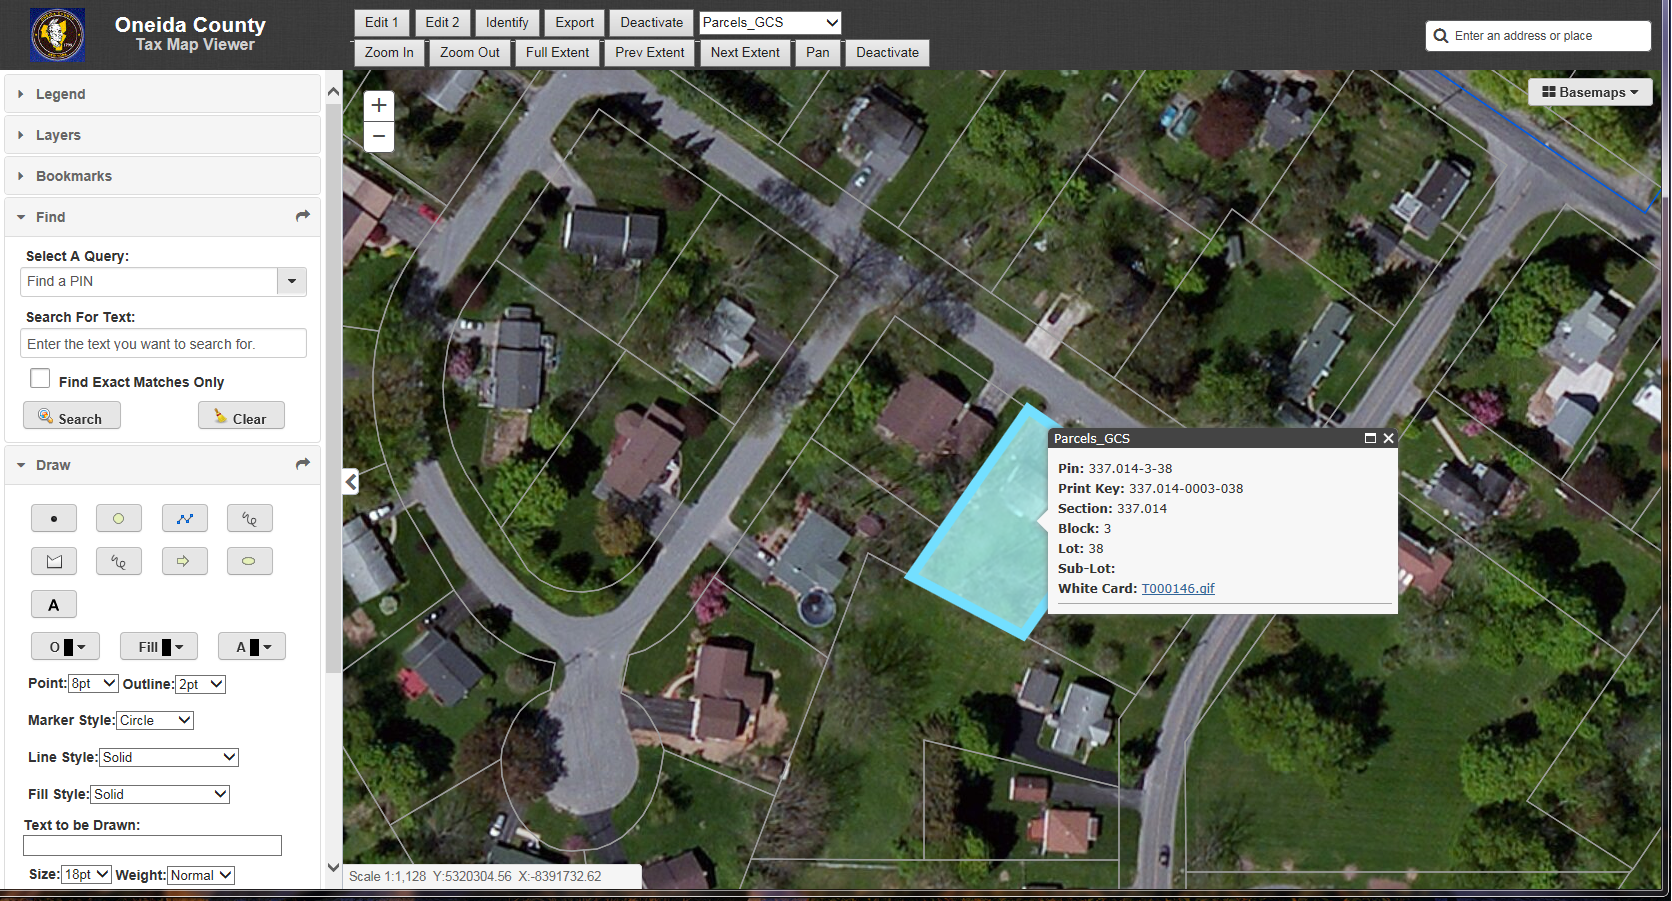Click the Edit 2 toolbar button
This screenshot has width=1672, height=901.
tap(442, 22)
